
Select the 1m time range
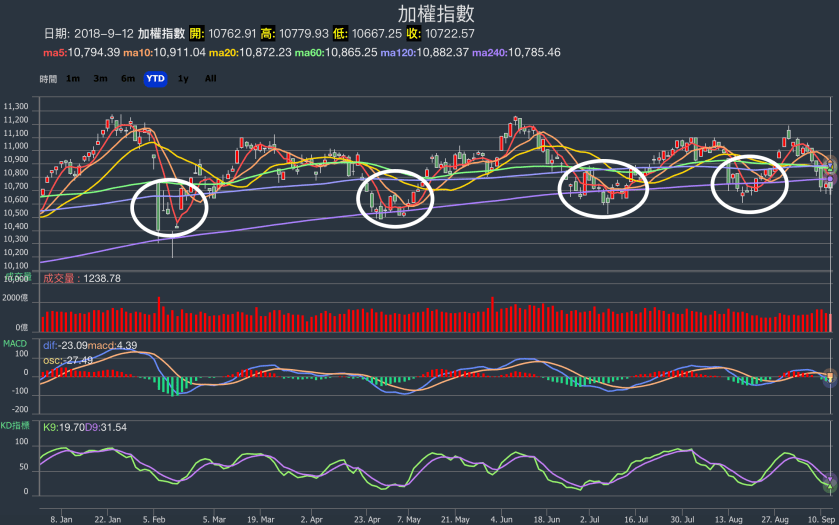(x=74, y=78)
